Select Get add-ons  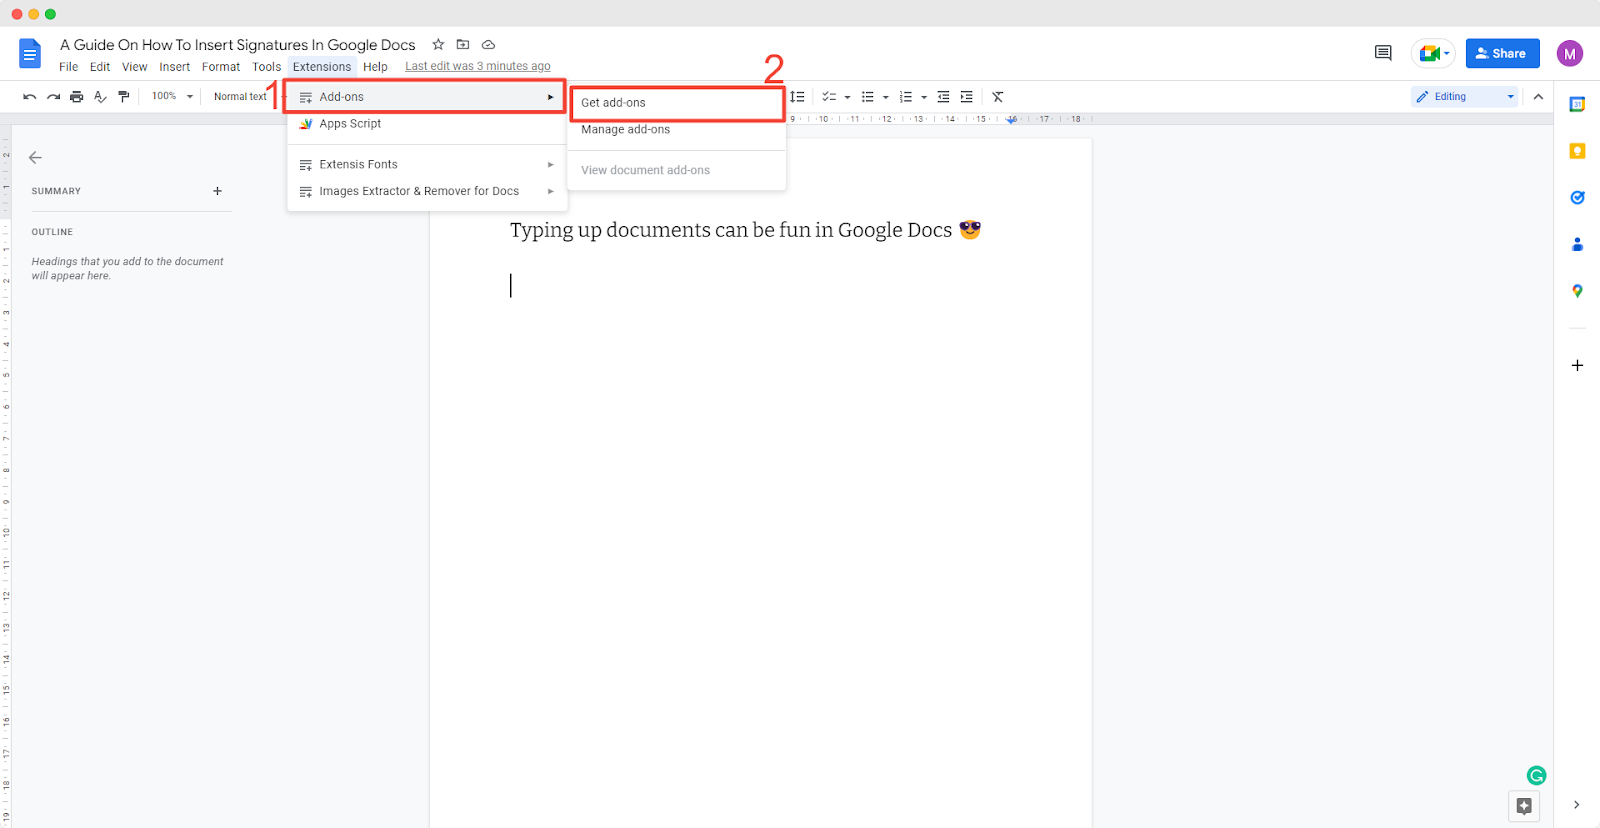677,103
